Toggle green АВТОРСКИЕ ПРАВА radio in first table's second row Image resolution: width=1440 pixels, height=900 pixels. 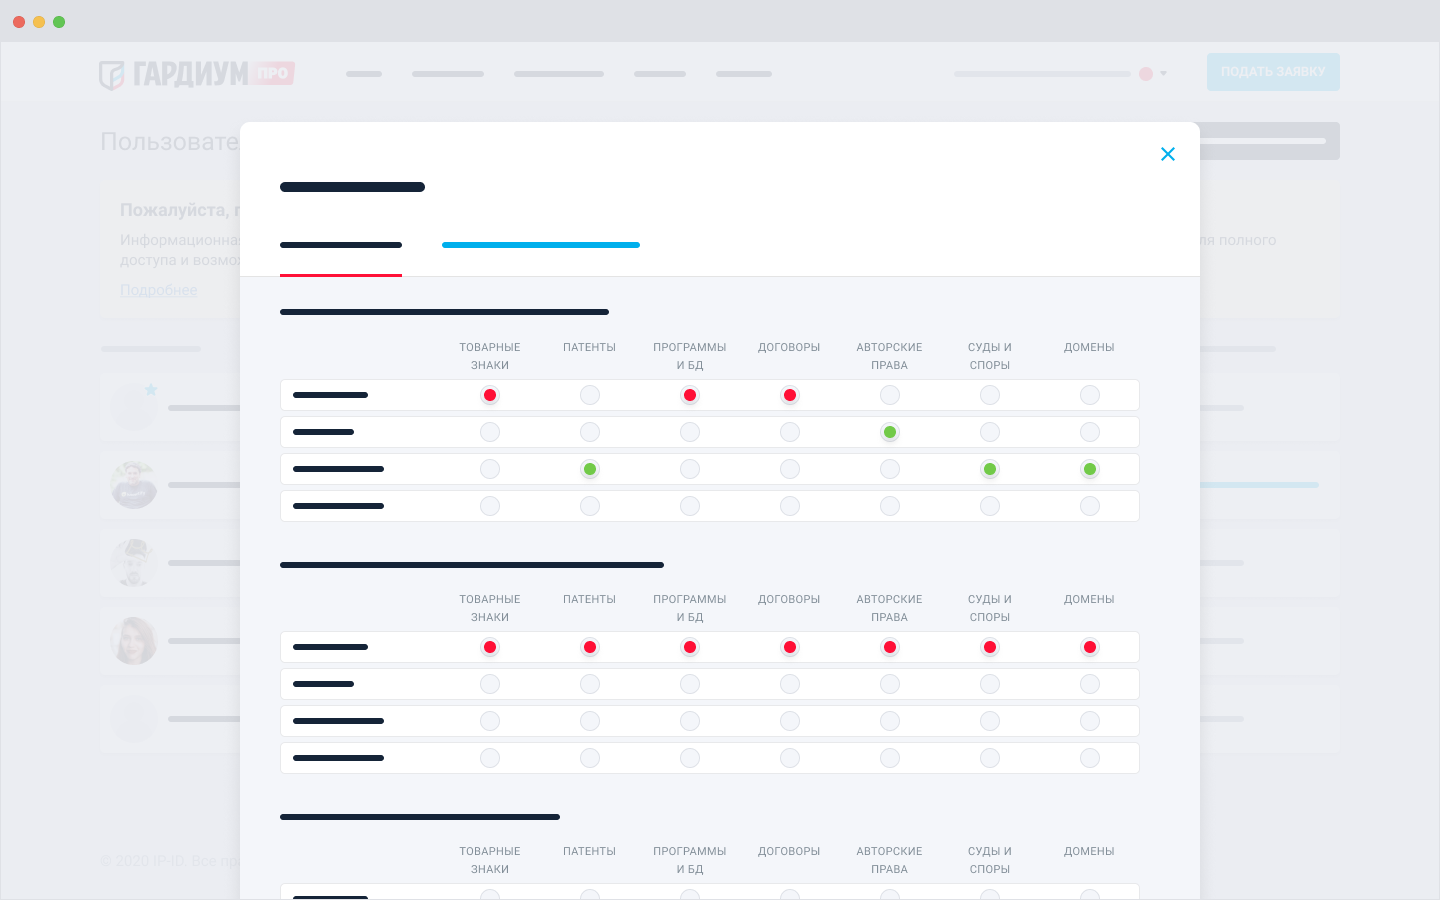click(x=890, y=432)
